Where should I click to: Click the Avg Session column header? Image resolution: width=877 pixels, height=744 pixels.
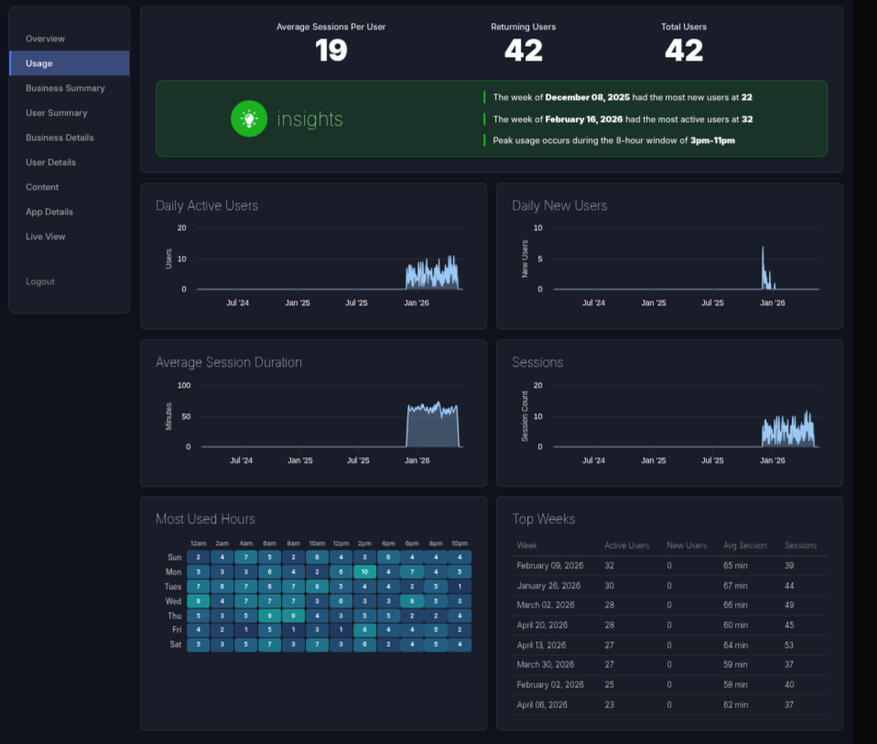[744, 545]
